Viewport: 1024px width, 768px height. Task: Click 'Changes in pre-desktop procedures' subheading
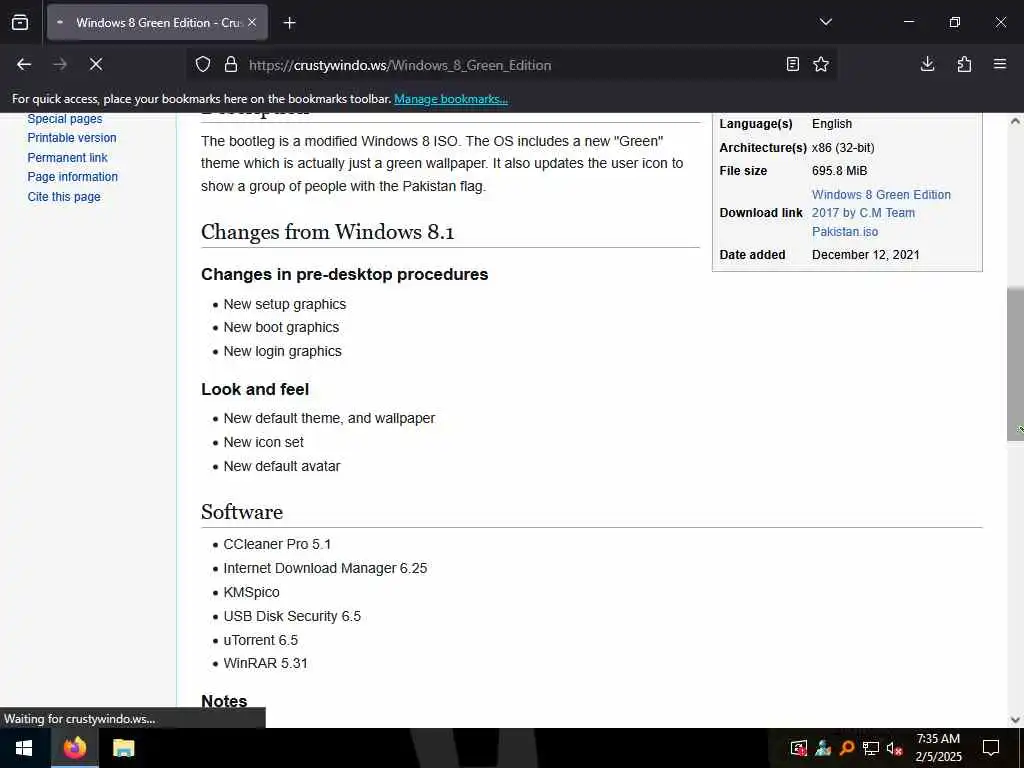344,274
